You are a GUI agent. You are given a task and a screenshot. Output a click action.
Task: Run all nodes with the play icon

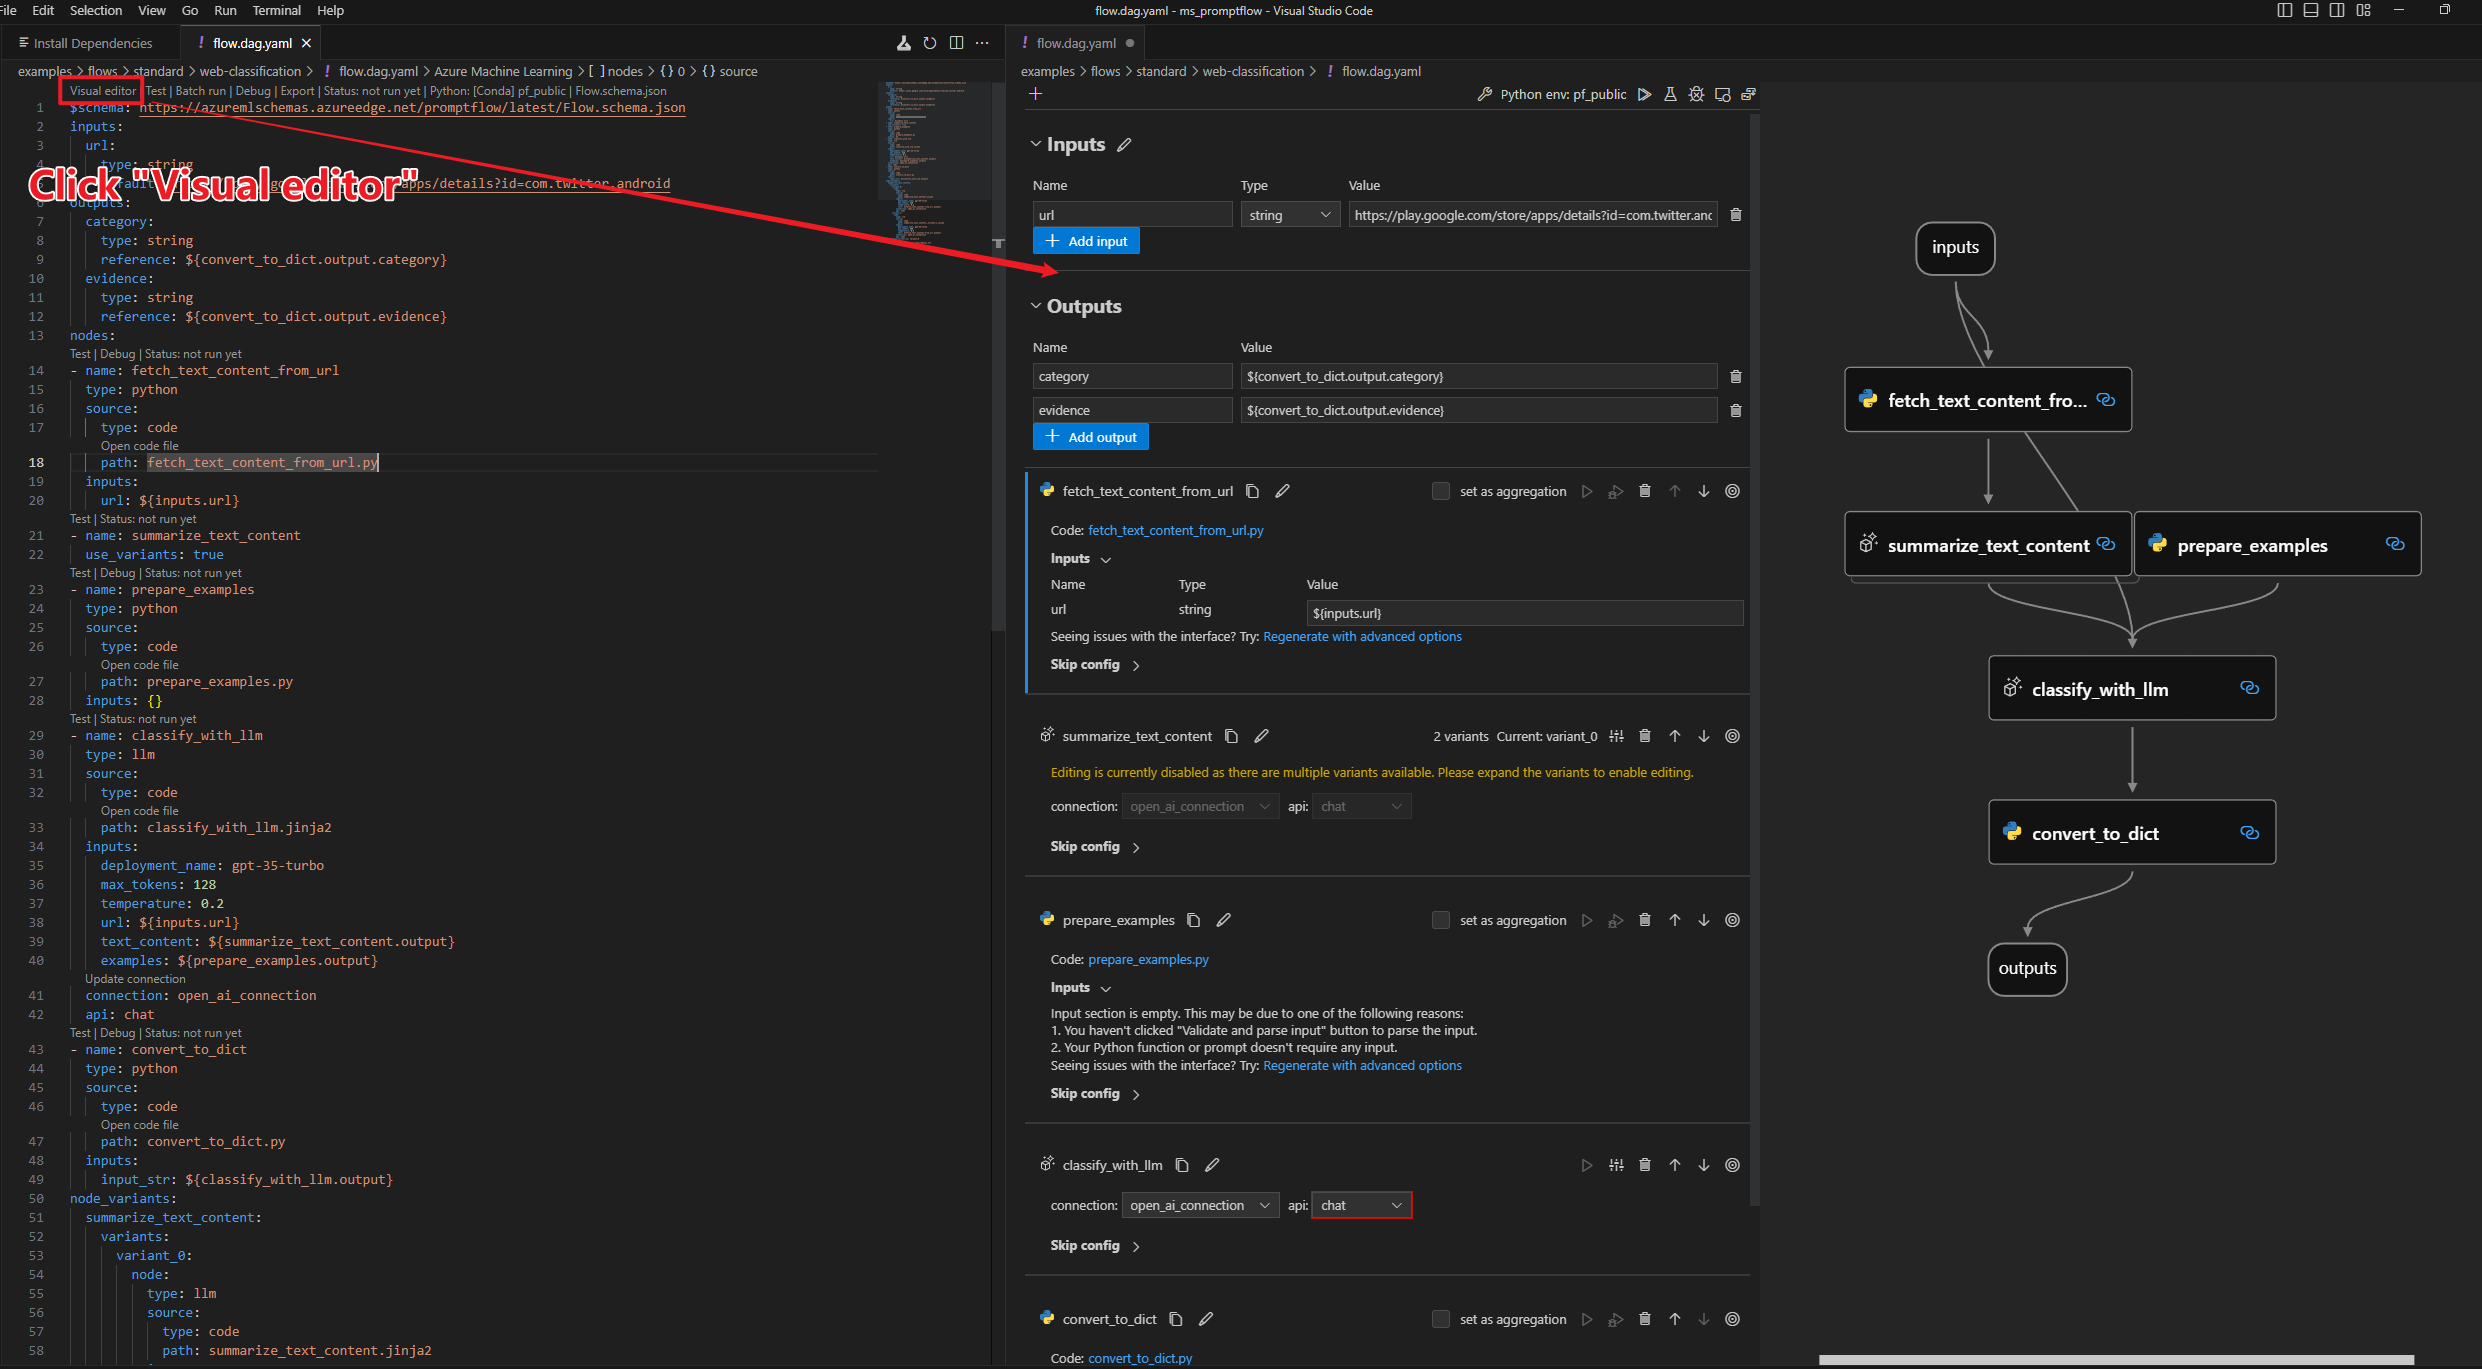(x=1643, y=94)
